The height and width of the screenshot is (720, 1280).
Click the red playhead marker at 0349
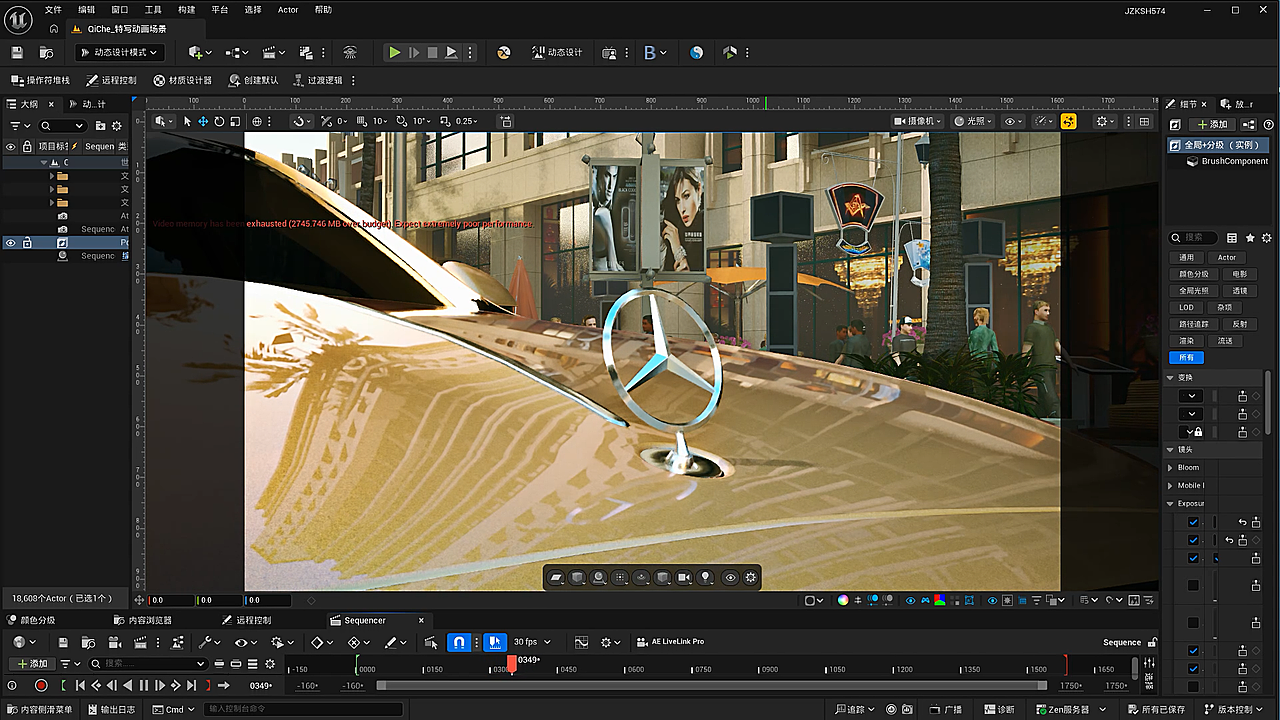click(511, 664)
